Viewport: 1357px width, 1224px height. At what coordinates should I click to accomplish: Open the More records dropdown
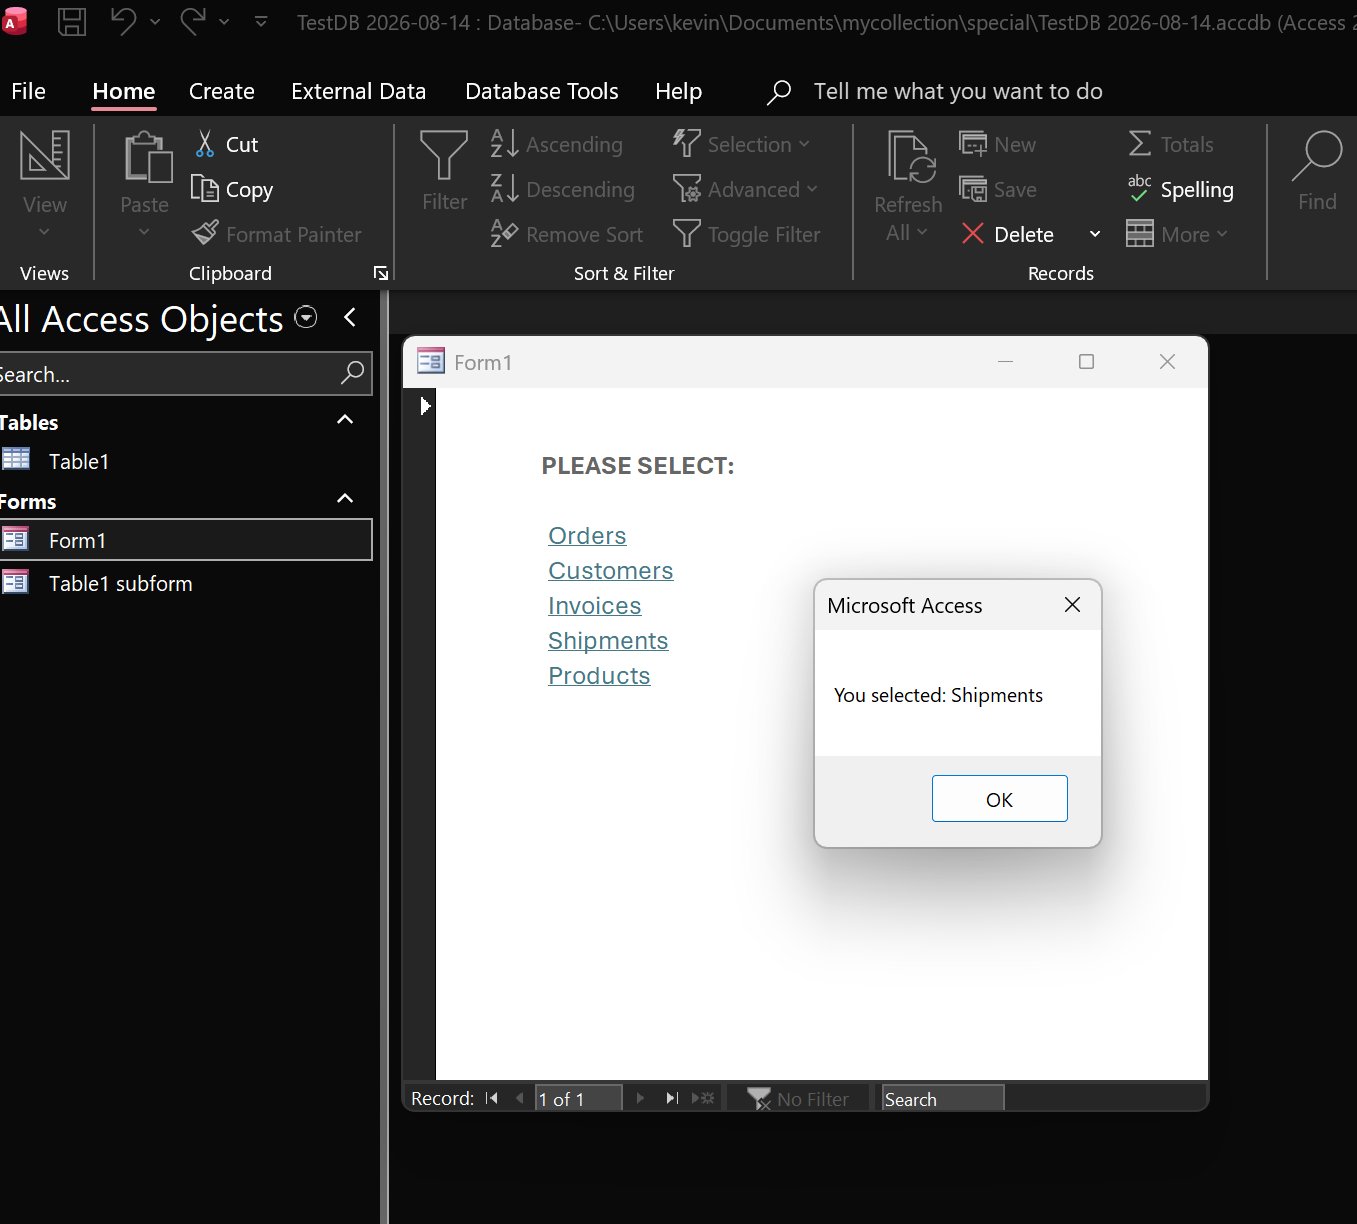(x=1177, y=234)
